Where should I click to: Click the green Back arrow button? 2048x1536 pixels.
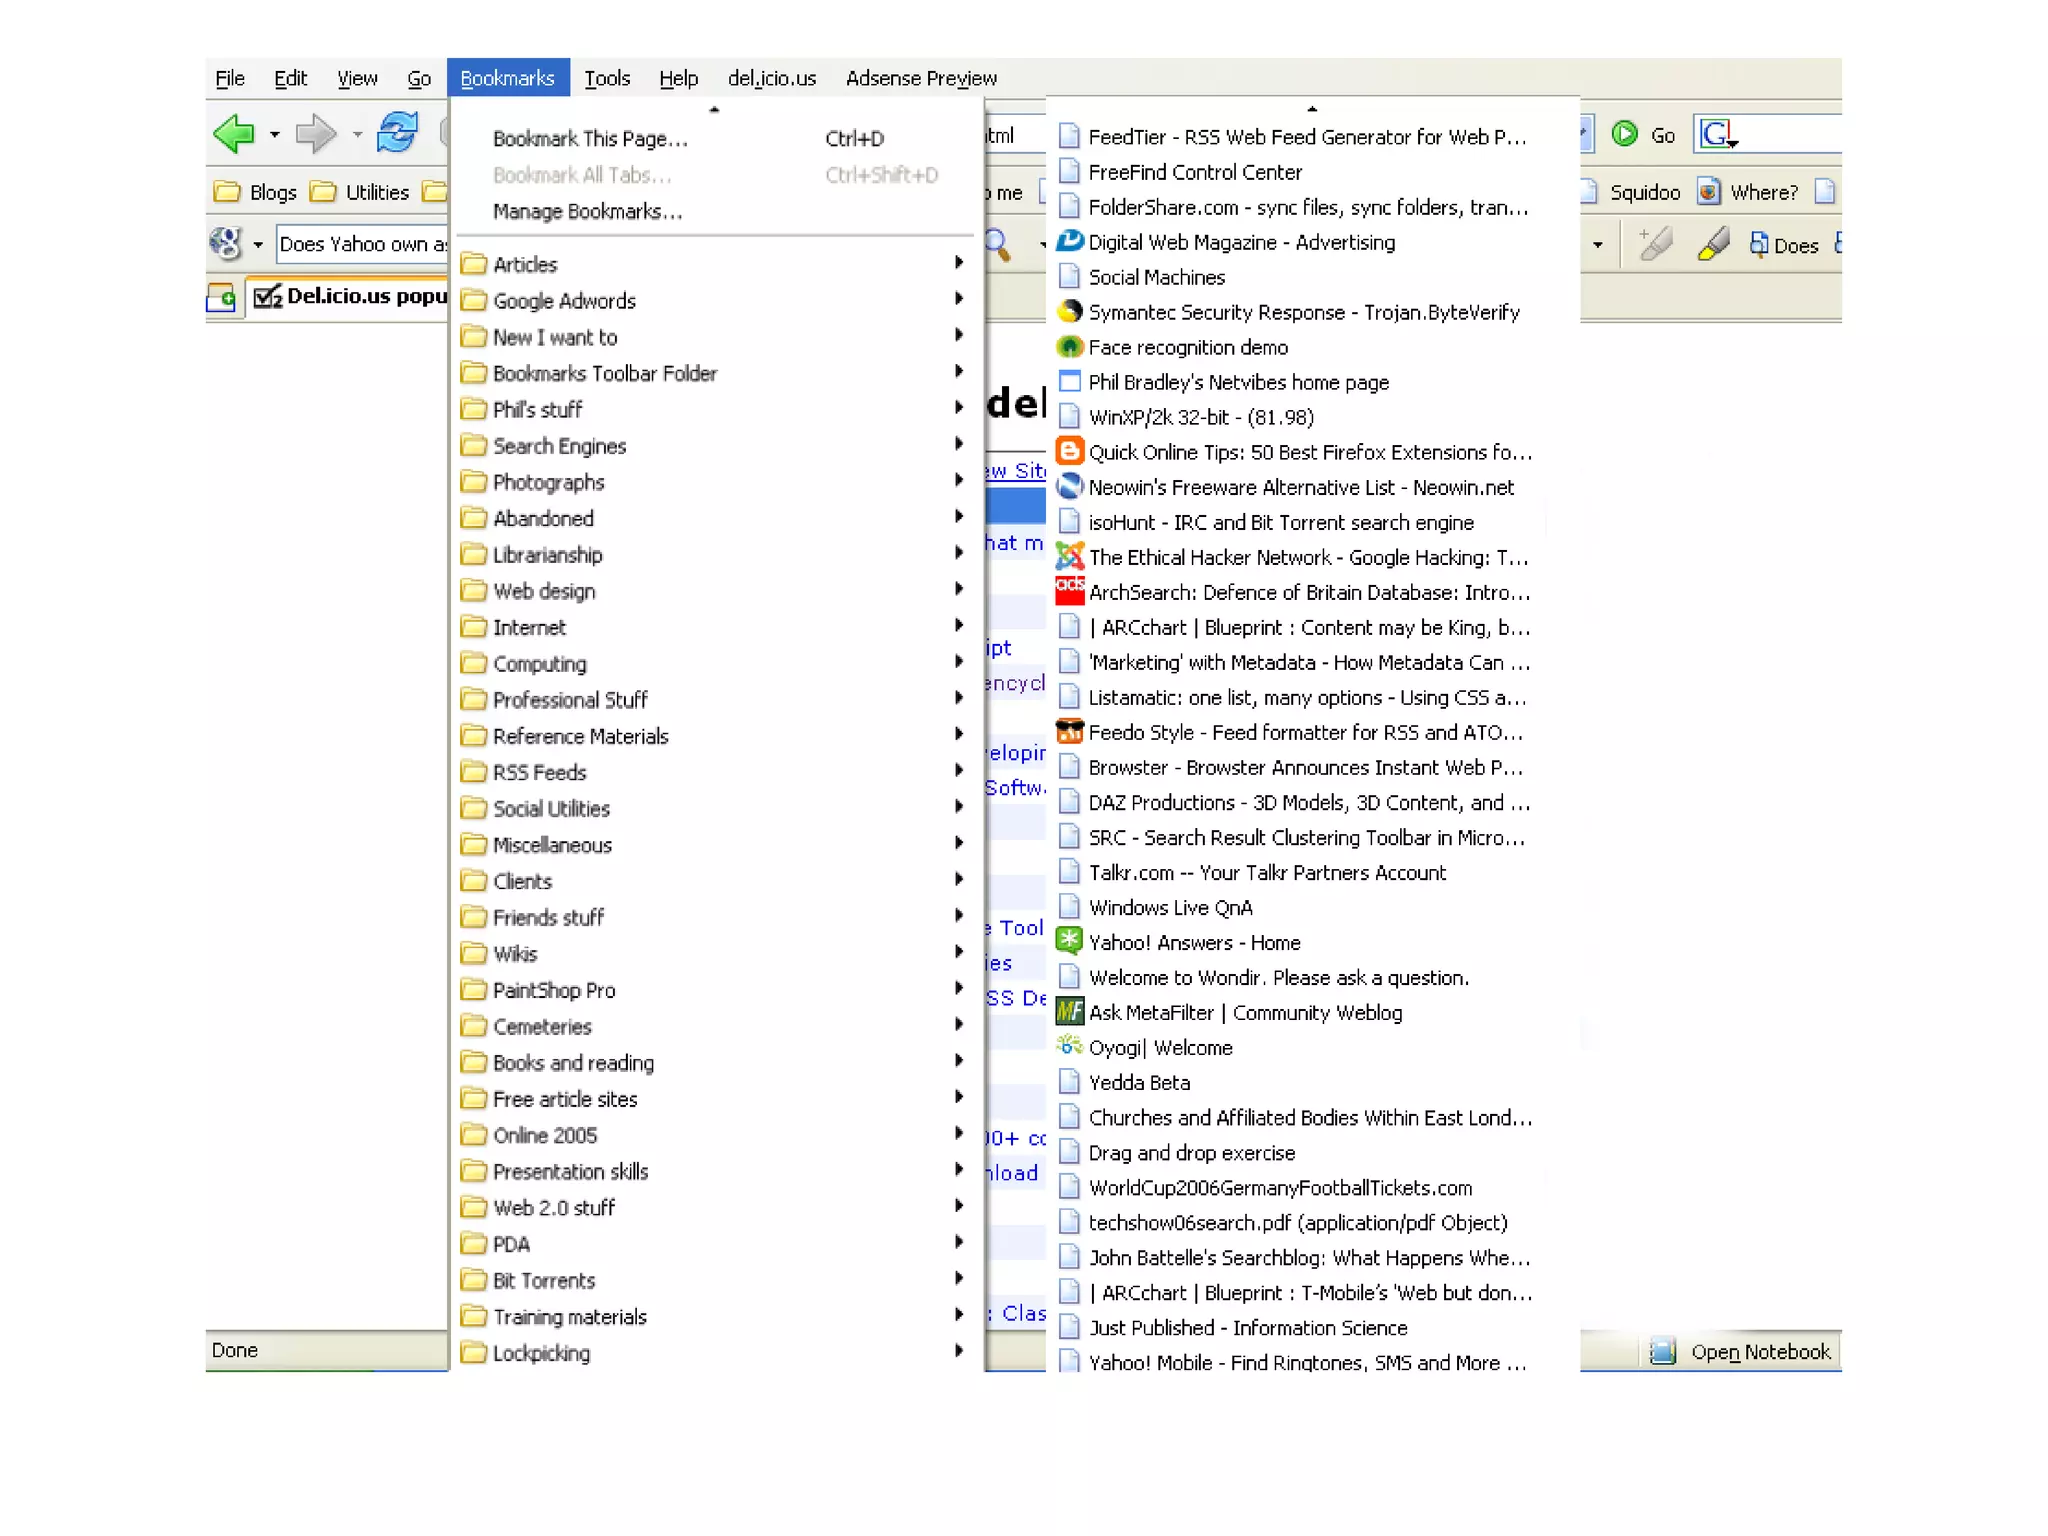(235, 134)
